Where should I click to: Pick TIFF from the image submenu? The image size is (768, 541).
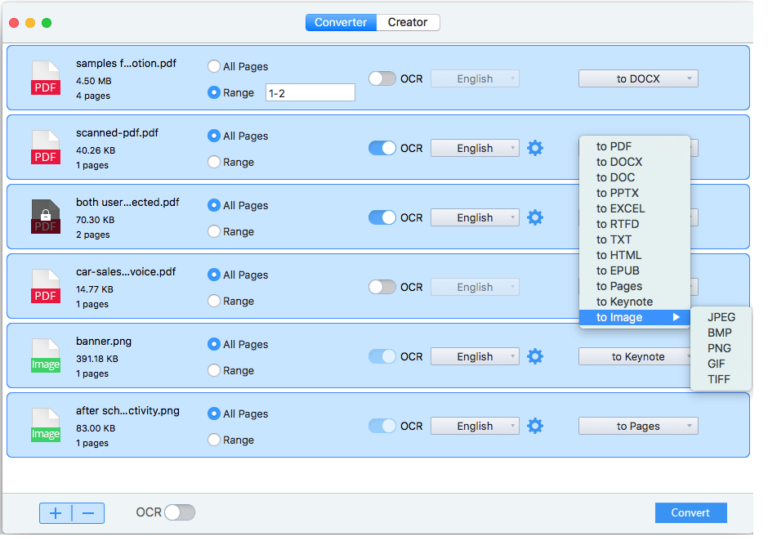click(721, 379)
